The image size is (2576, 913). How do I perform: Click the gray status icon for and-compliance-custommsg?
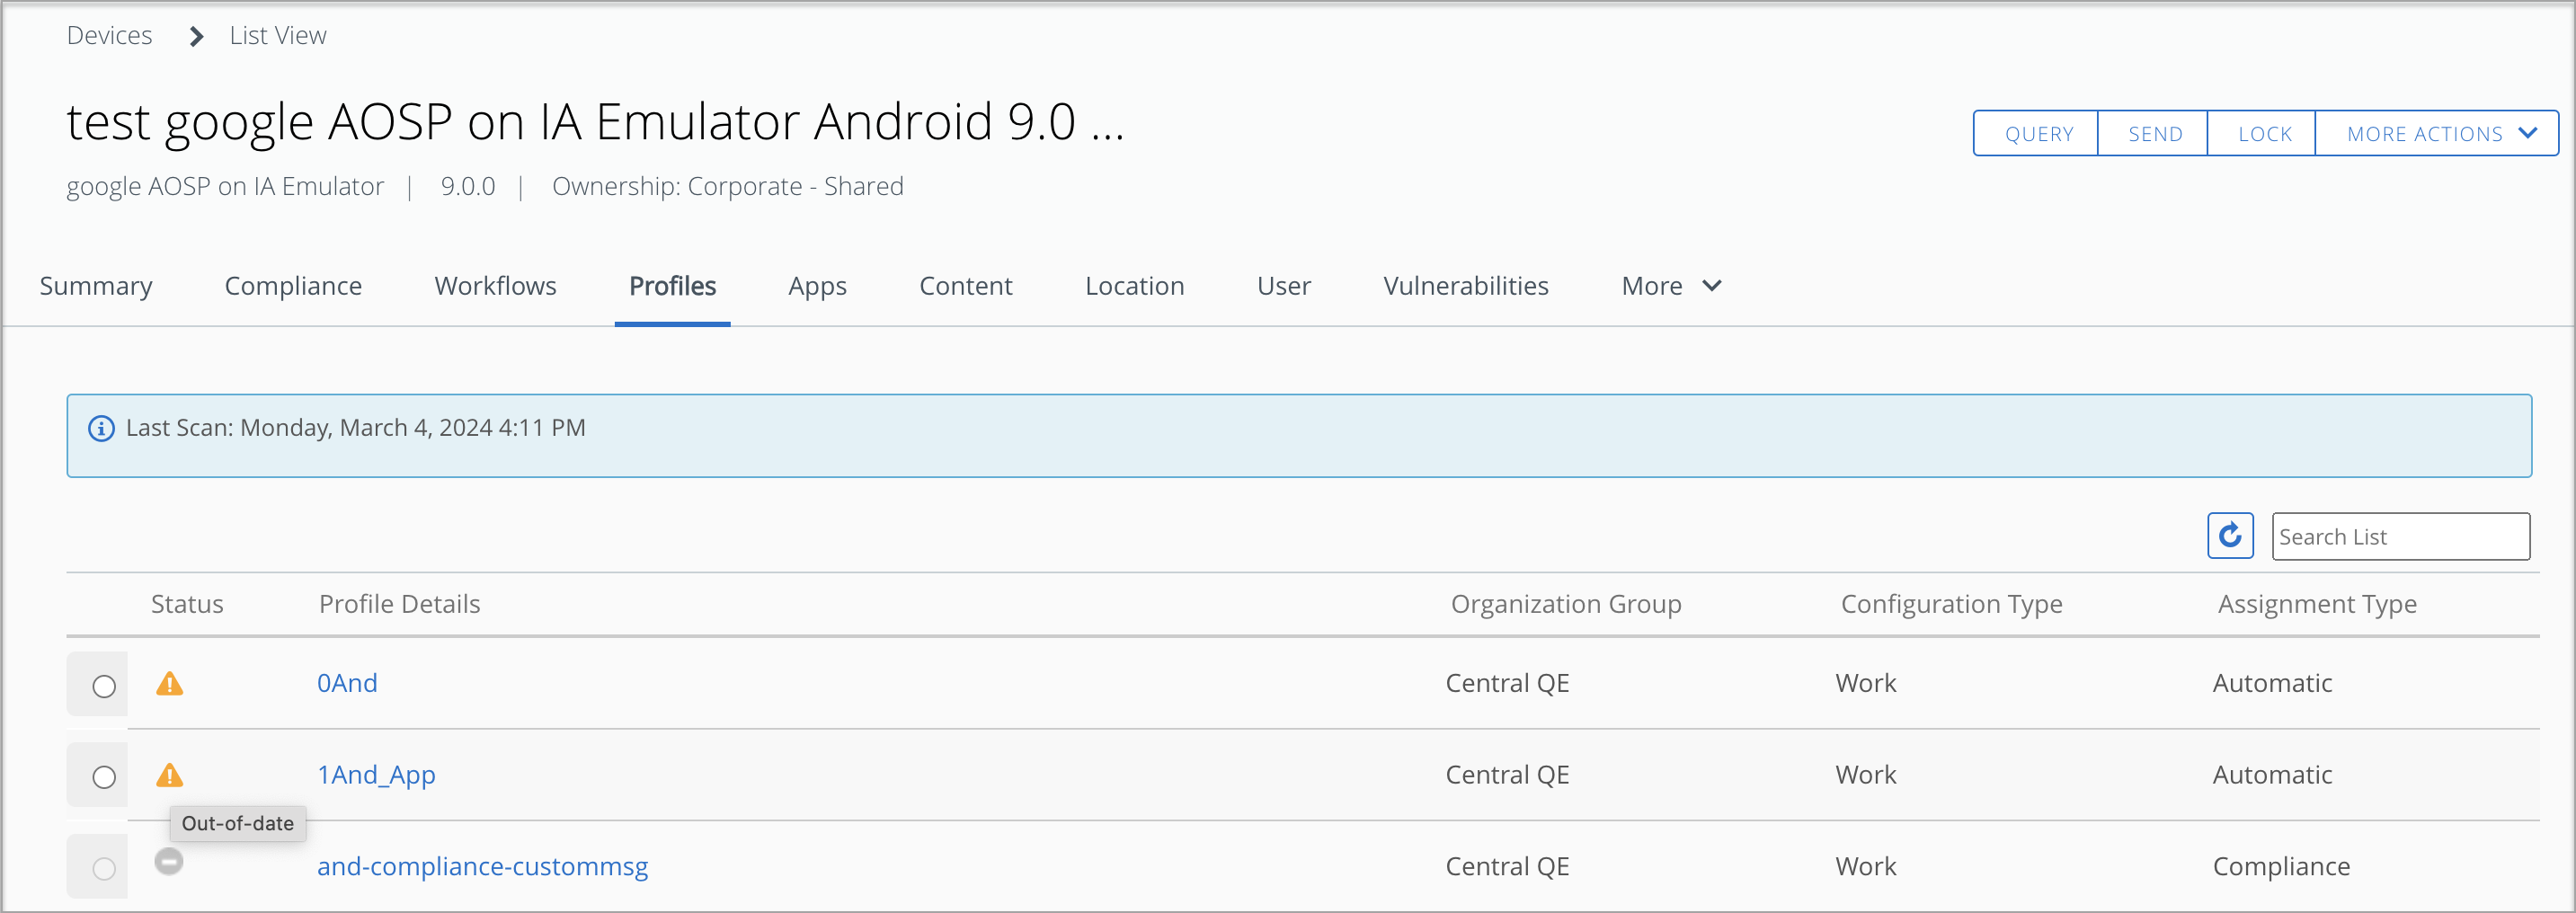169,861
